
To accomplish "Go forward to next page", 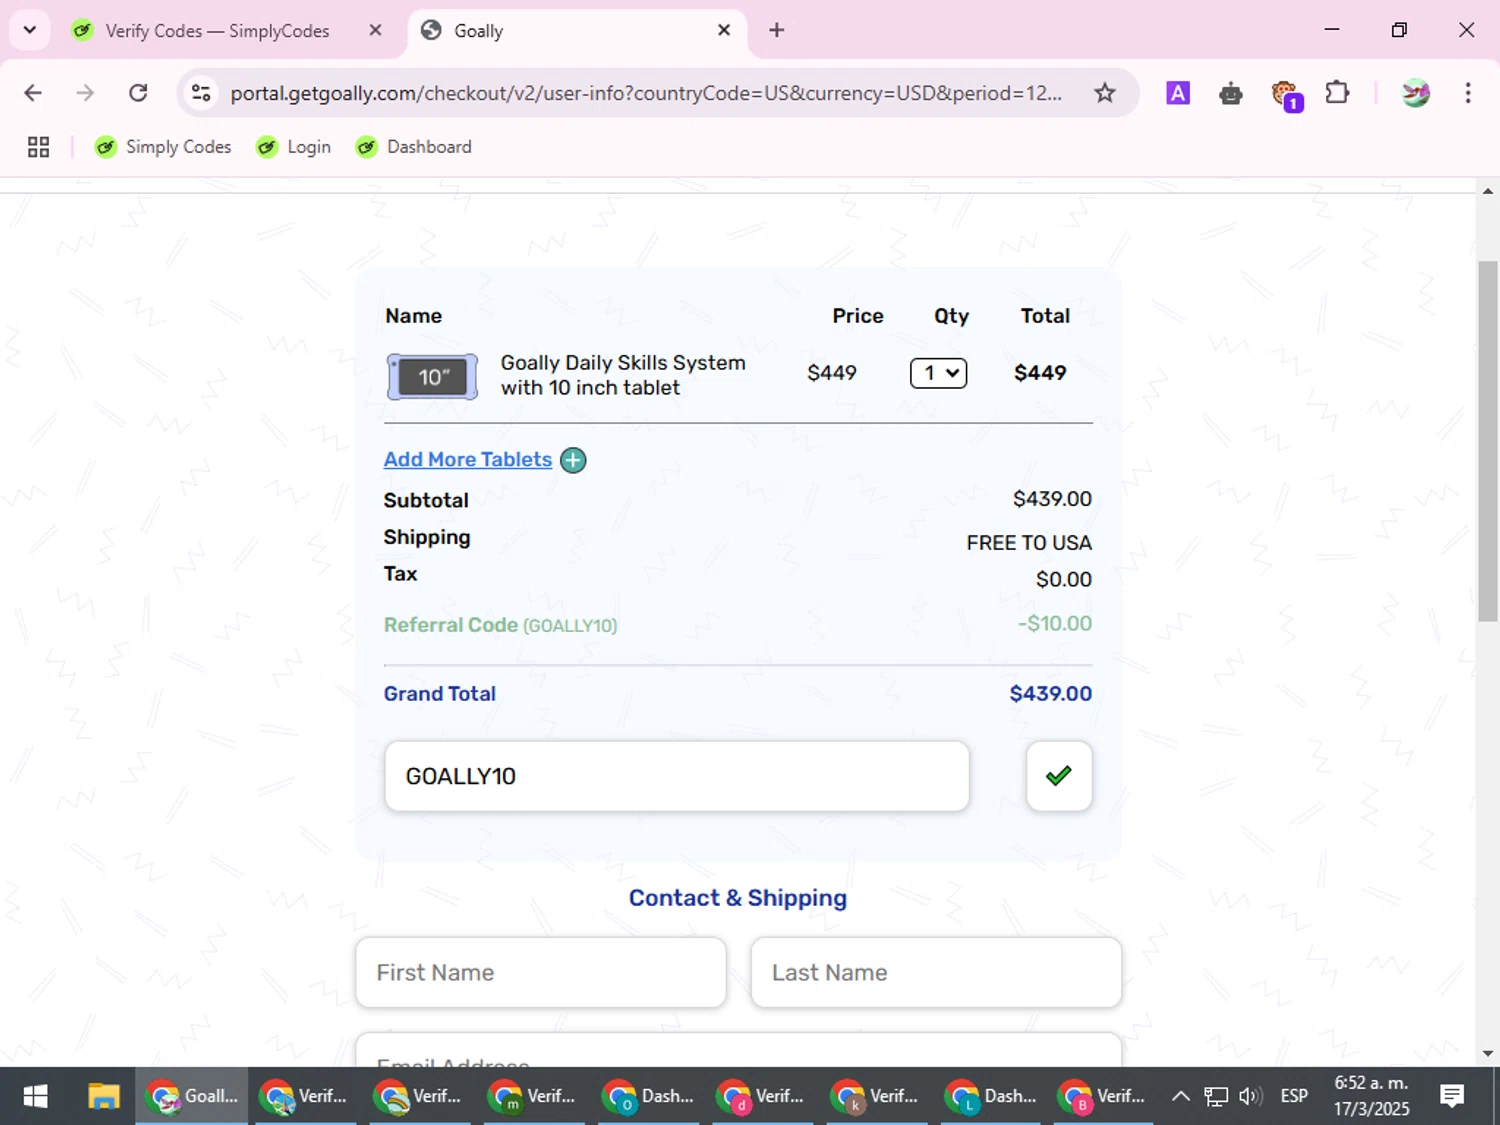I will pyautogui.click(x=85, y=93).
